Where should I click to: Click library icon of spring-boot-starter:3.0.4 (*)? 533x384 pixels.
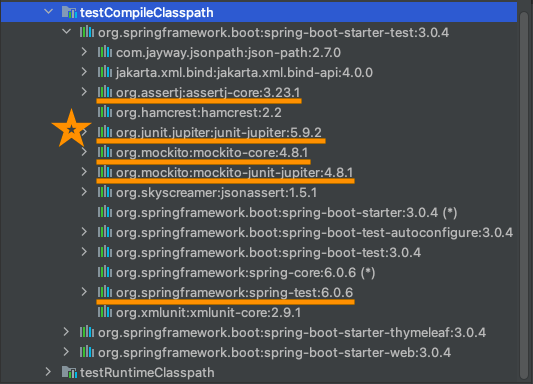click(105, 212)
